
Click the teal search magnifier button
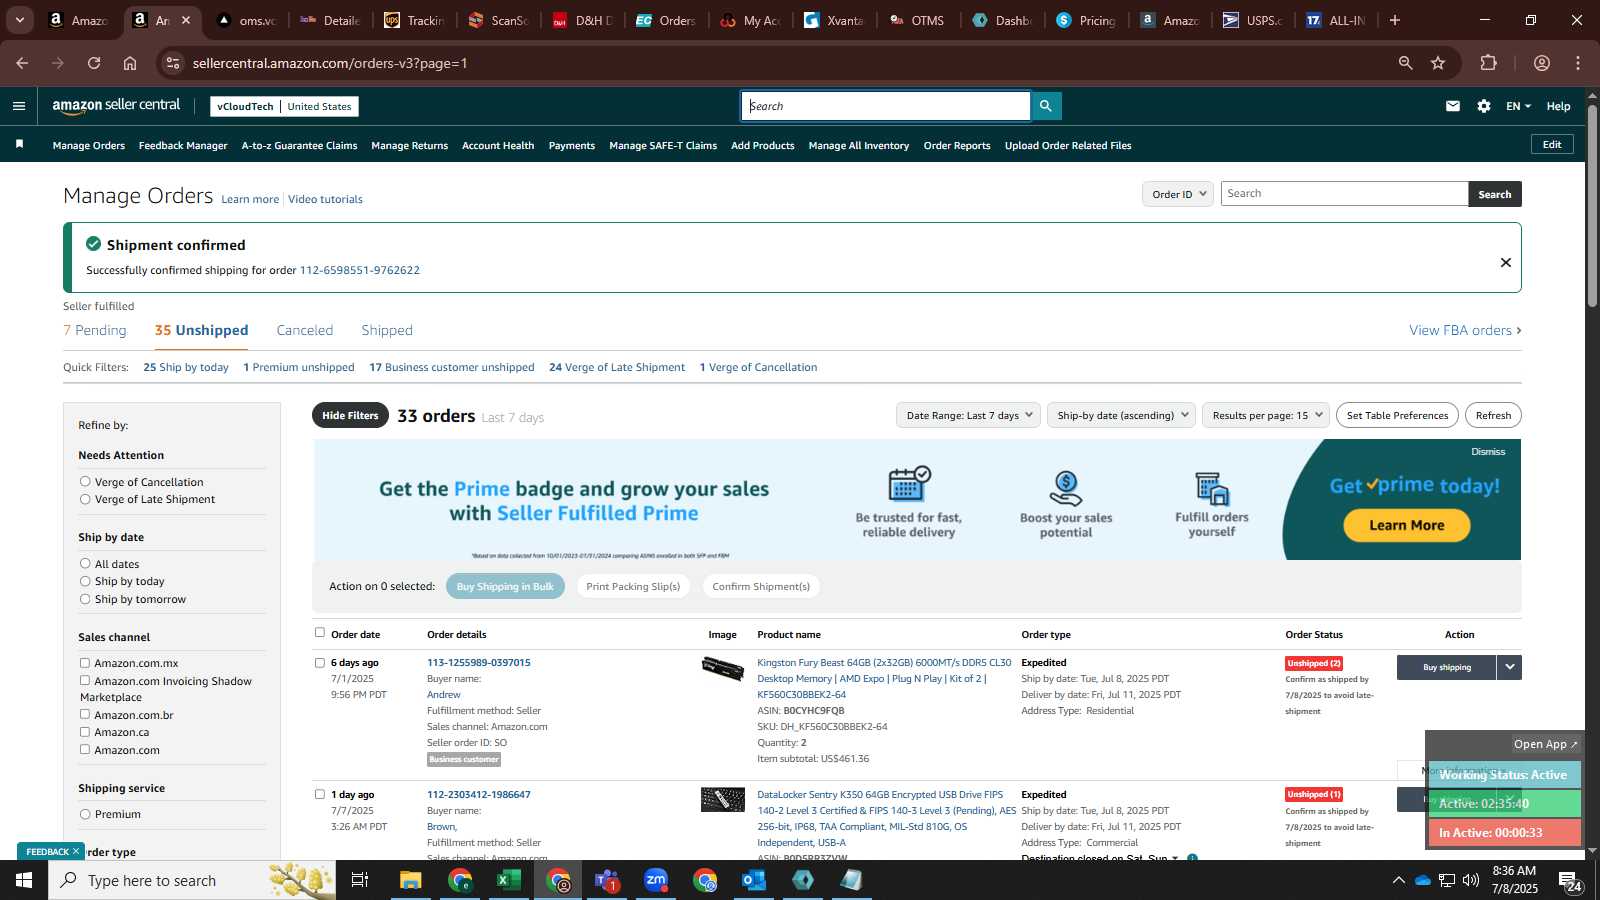[x=1045, y=106]
